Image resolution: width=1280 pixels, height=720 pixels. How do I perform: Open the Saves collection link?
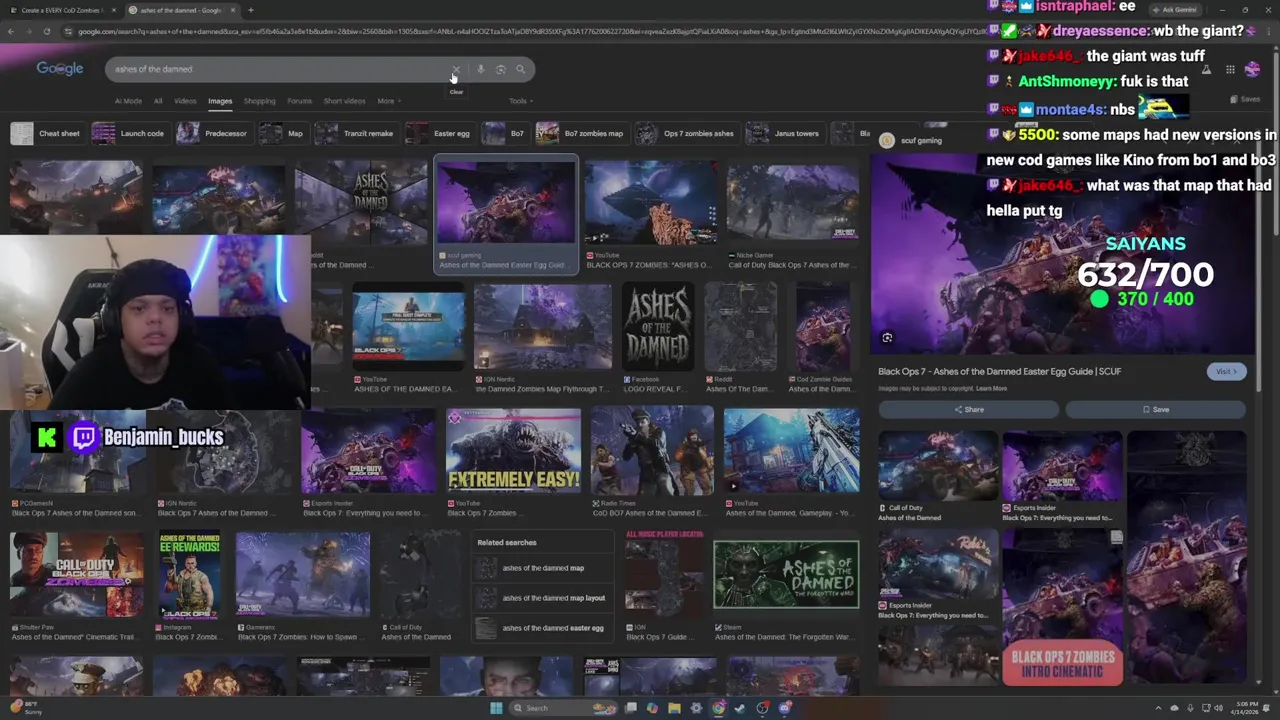1246,100
